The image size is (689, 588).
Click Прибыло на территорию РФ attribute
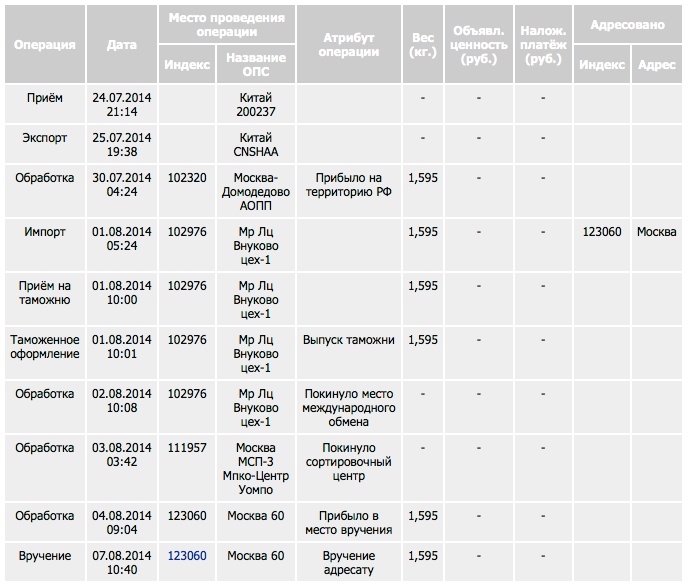349,185
